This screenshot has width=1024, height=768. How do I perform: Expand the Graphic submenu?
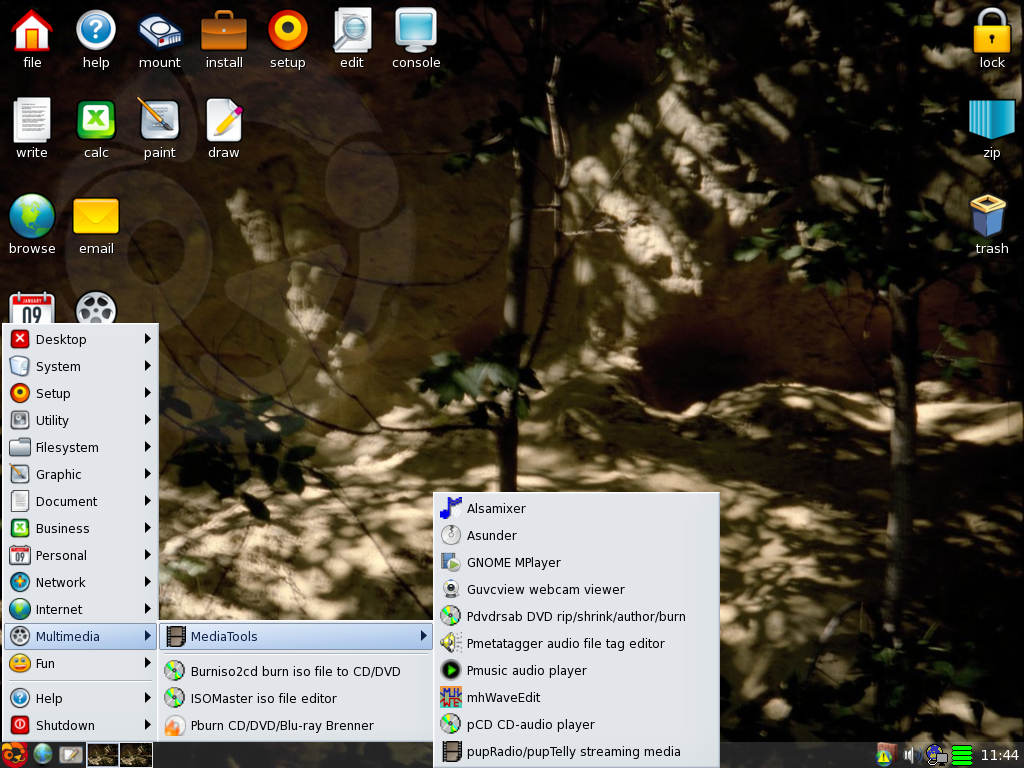click(80, 474)
